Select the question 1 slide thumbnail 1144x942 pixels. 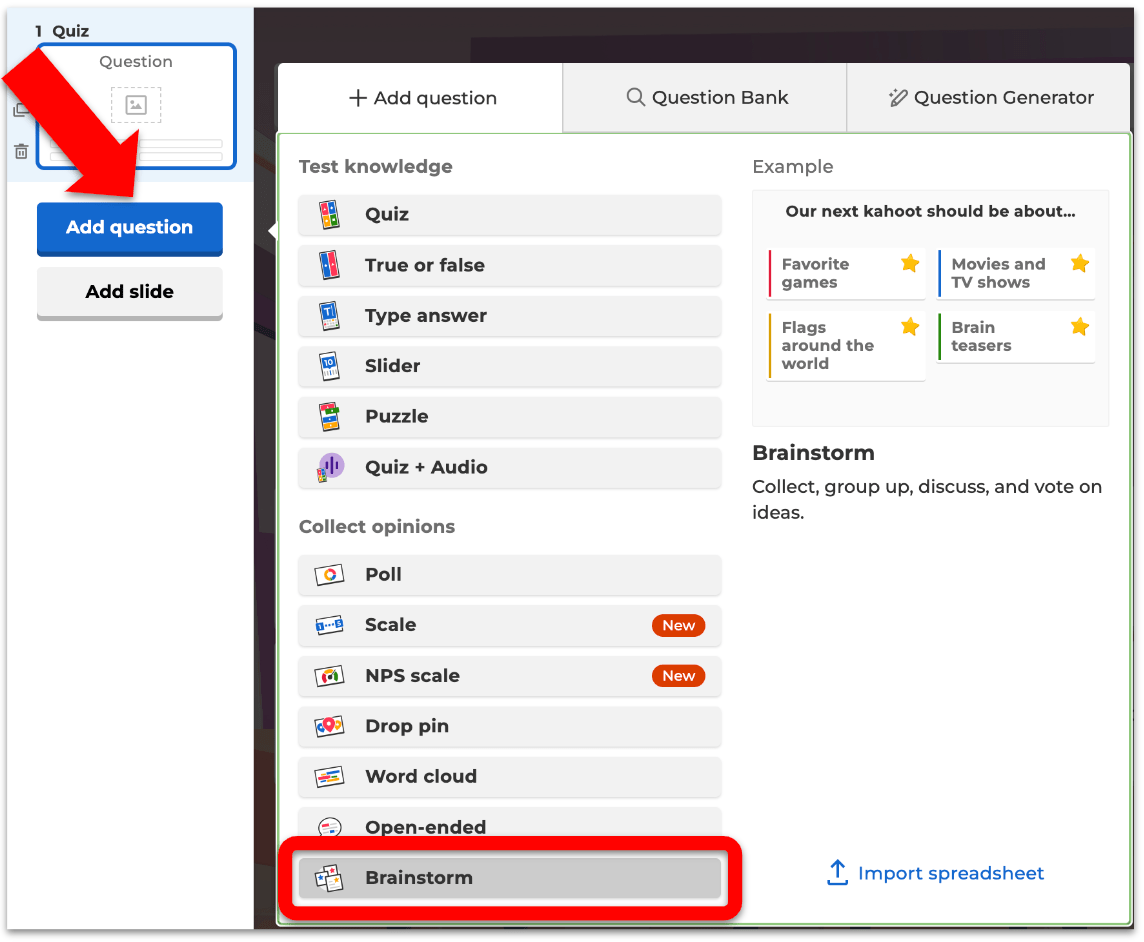click(136, 107)
